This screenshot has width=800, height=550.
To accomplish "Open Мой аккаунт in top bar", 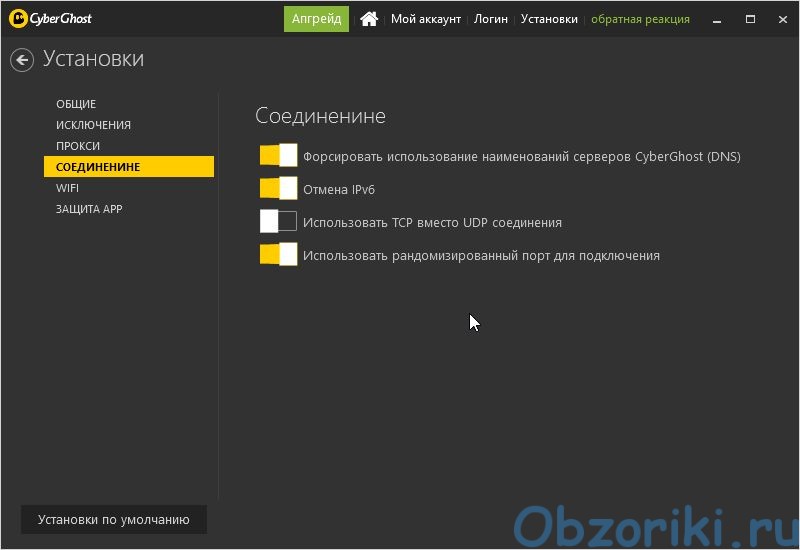I will (426, 19).
